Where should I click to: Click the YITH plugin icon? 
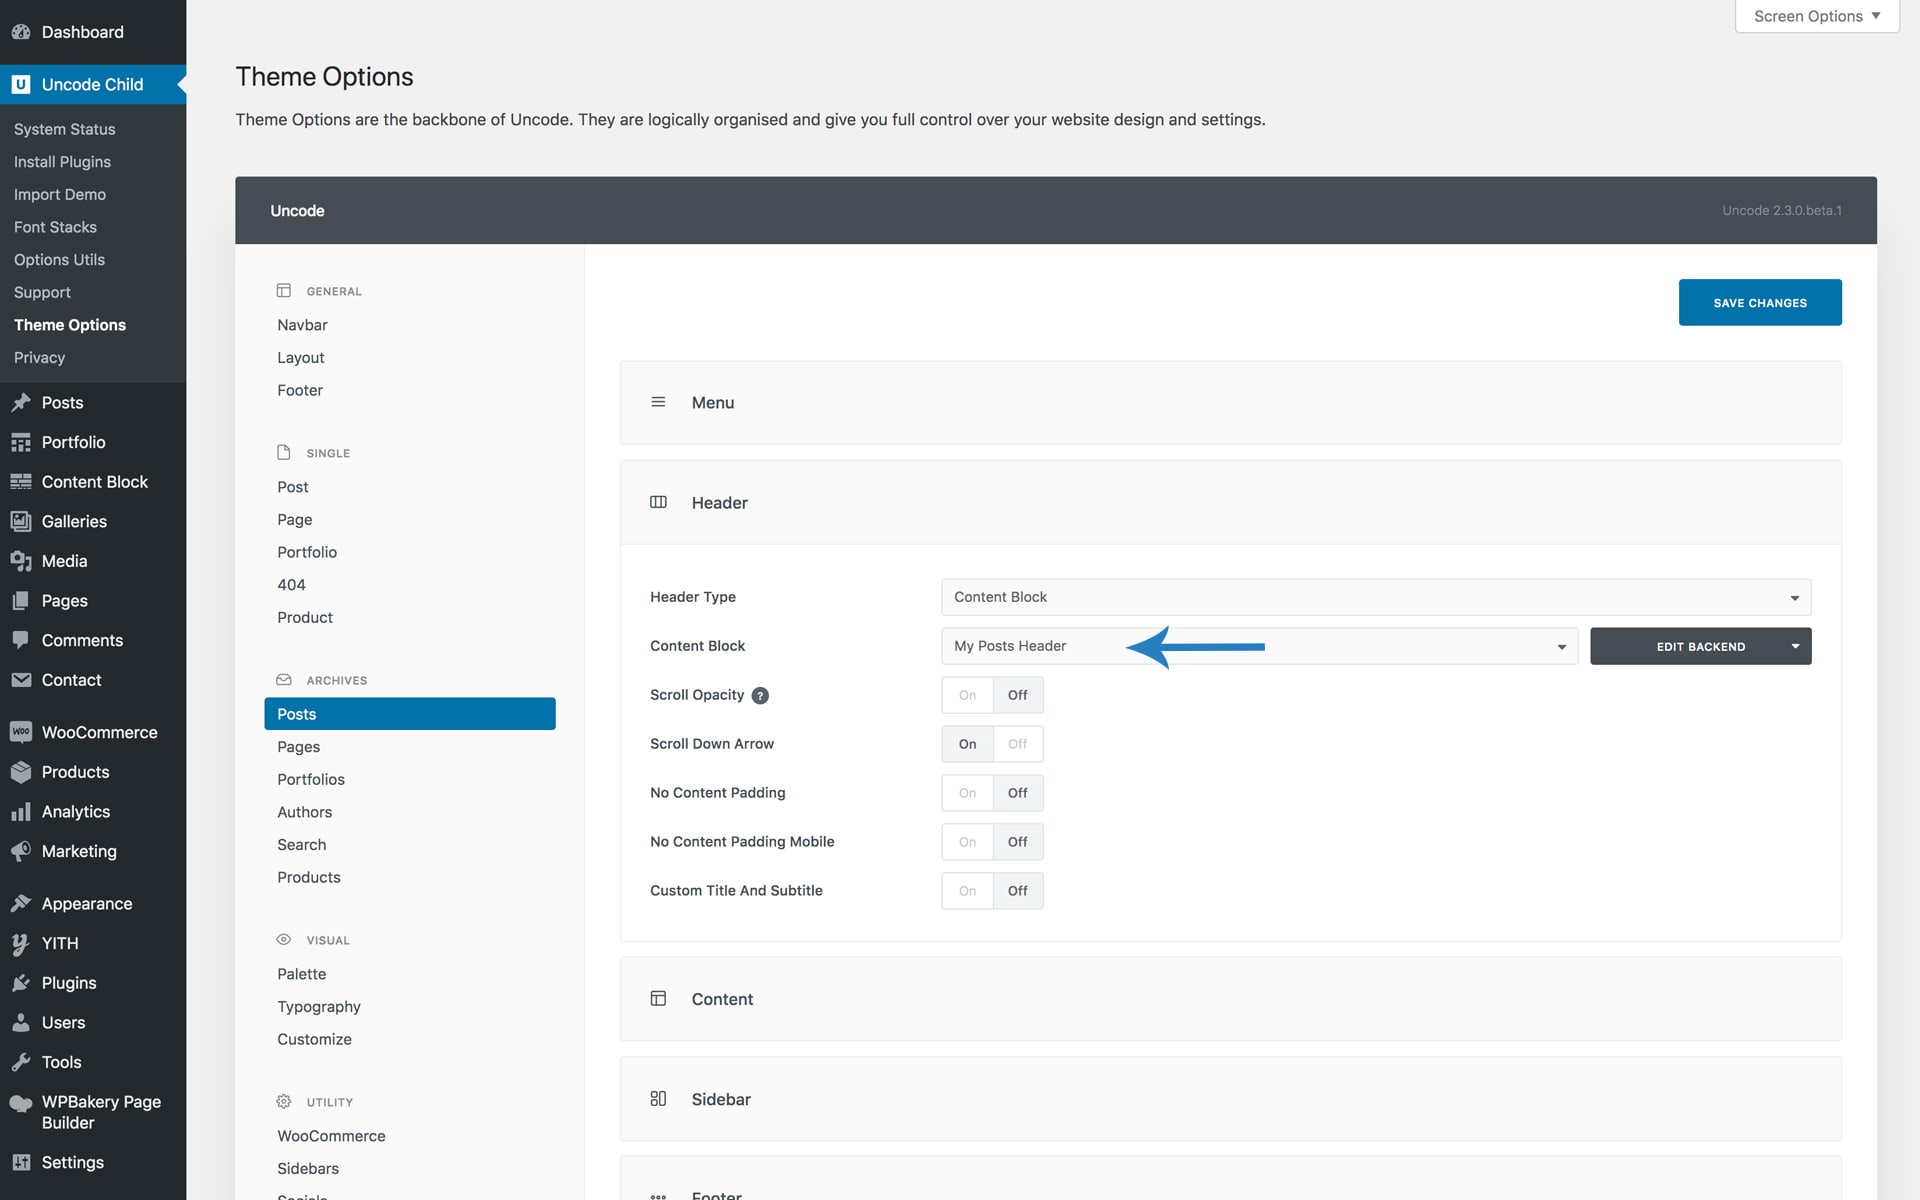pos(20,943)
